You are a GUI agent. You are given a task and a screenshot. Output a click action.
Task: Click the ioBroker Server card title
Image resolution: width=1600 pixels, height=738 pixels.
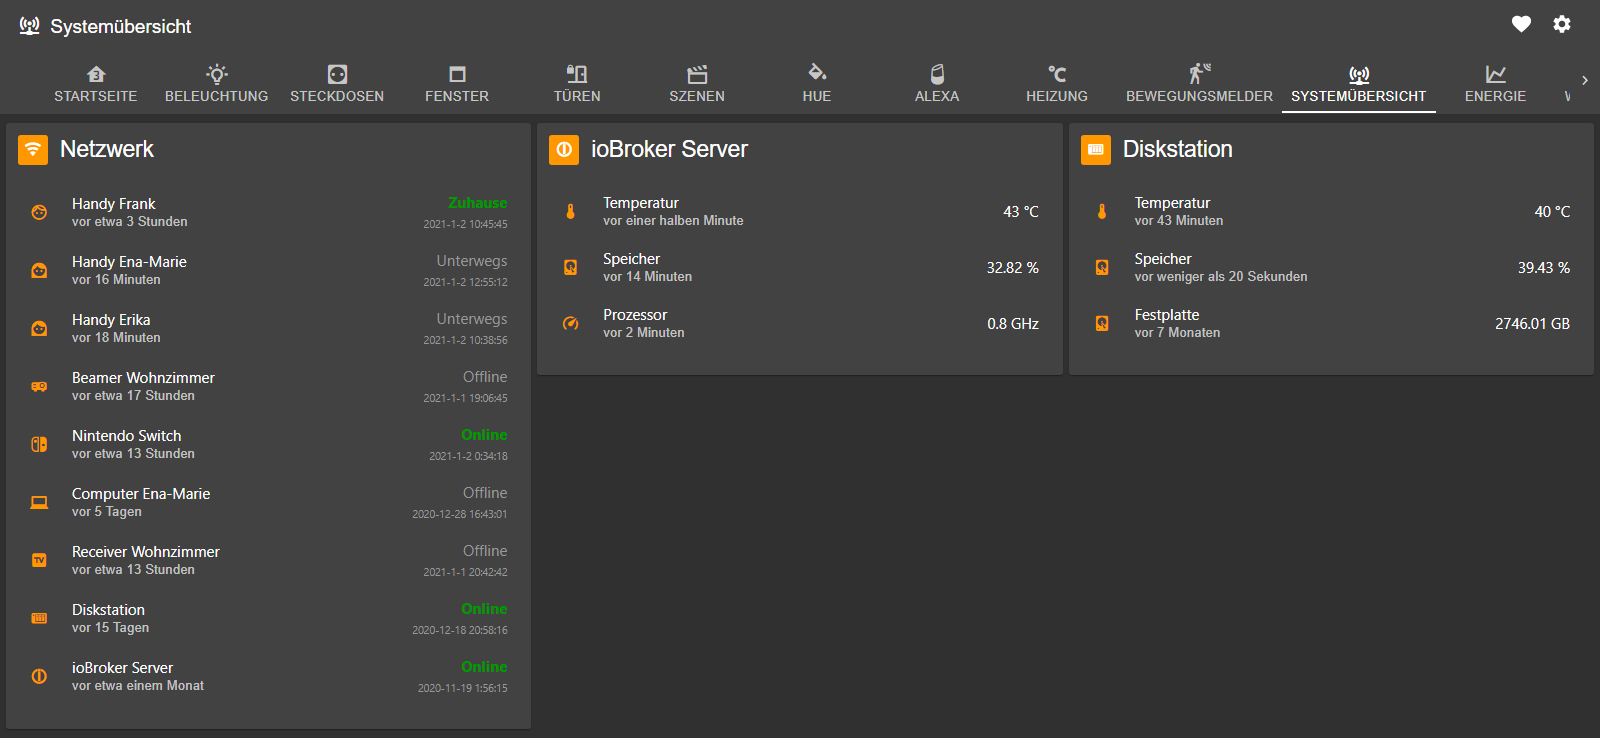click(x=669, y=149)
